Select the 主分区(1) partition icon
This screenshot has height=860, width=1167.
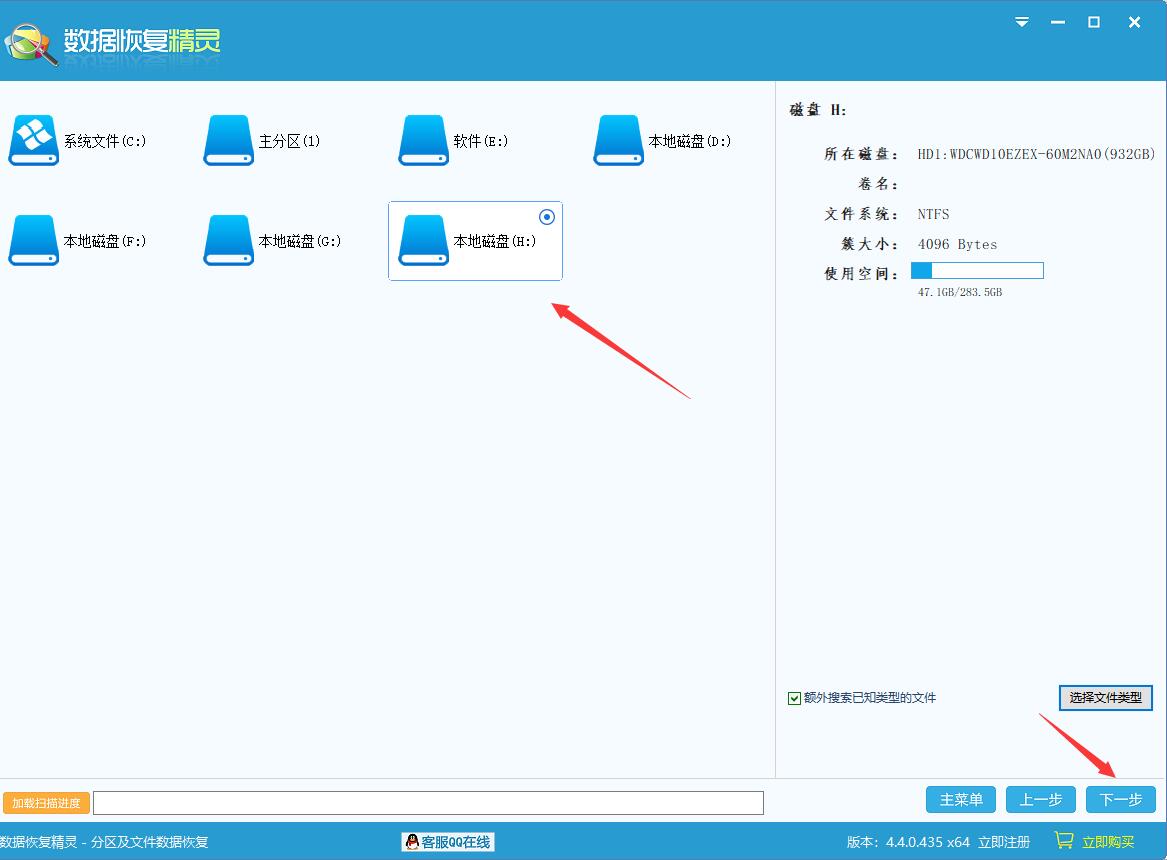click(x=228, y=141)
